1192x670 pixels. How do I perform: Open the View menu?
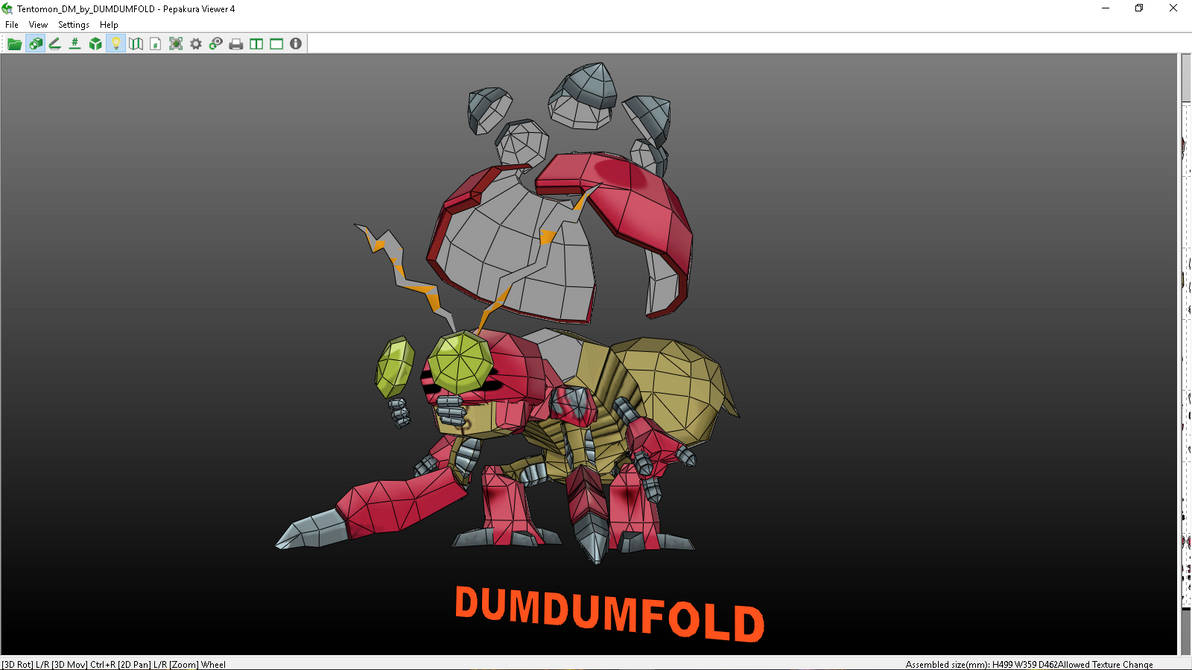pyautogui.click(x=38, y=24)
